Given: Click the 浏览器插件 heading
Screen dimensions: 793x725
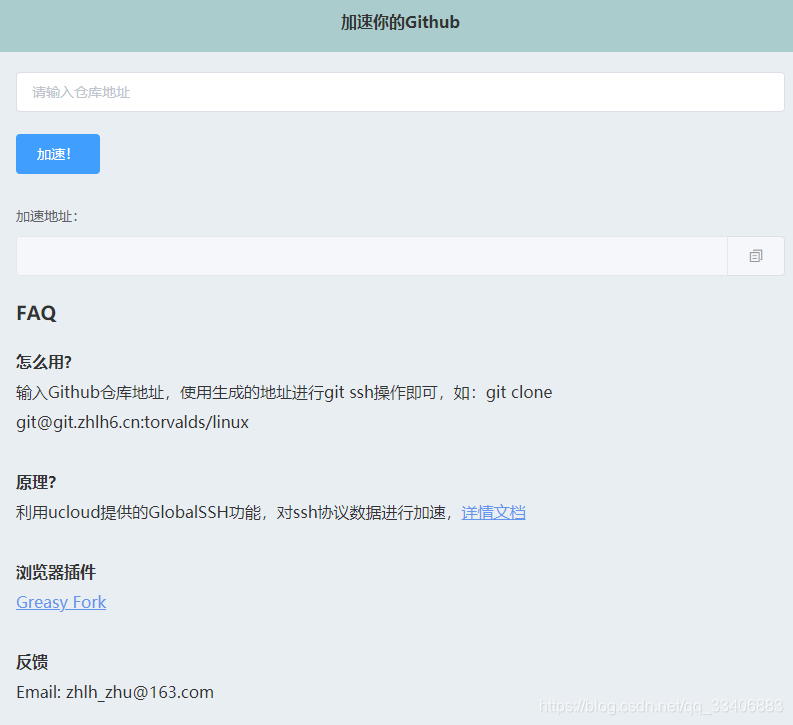Looking at the screenshot, I should pos(56,572).
